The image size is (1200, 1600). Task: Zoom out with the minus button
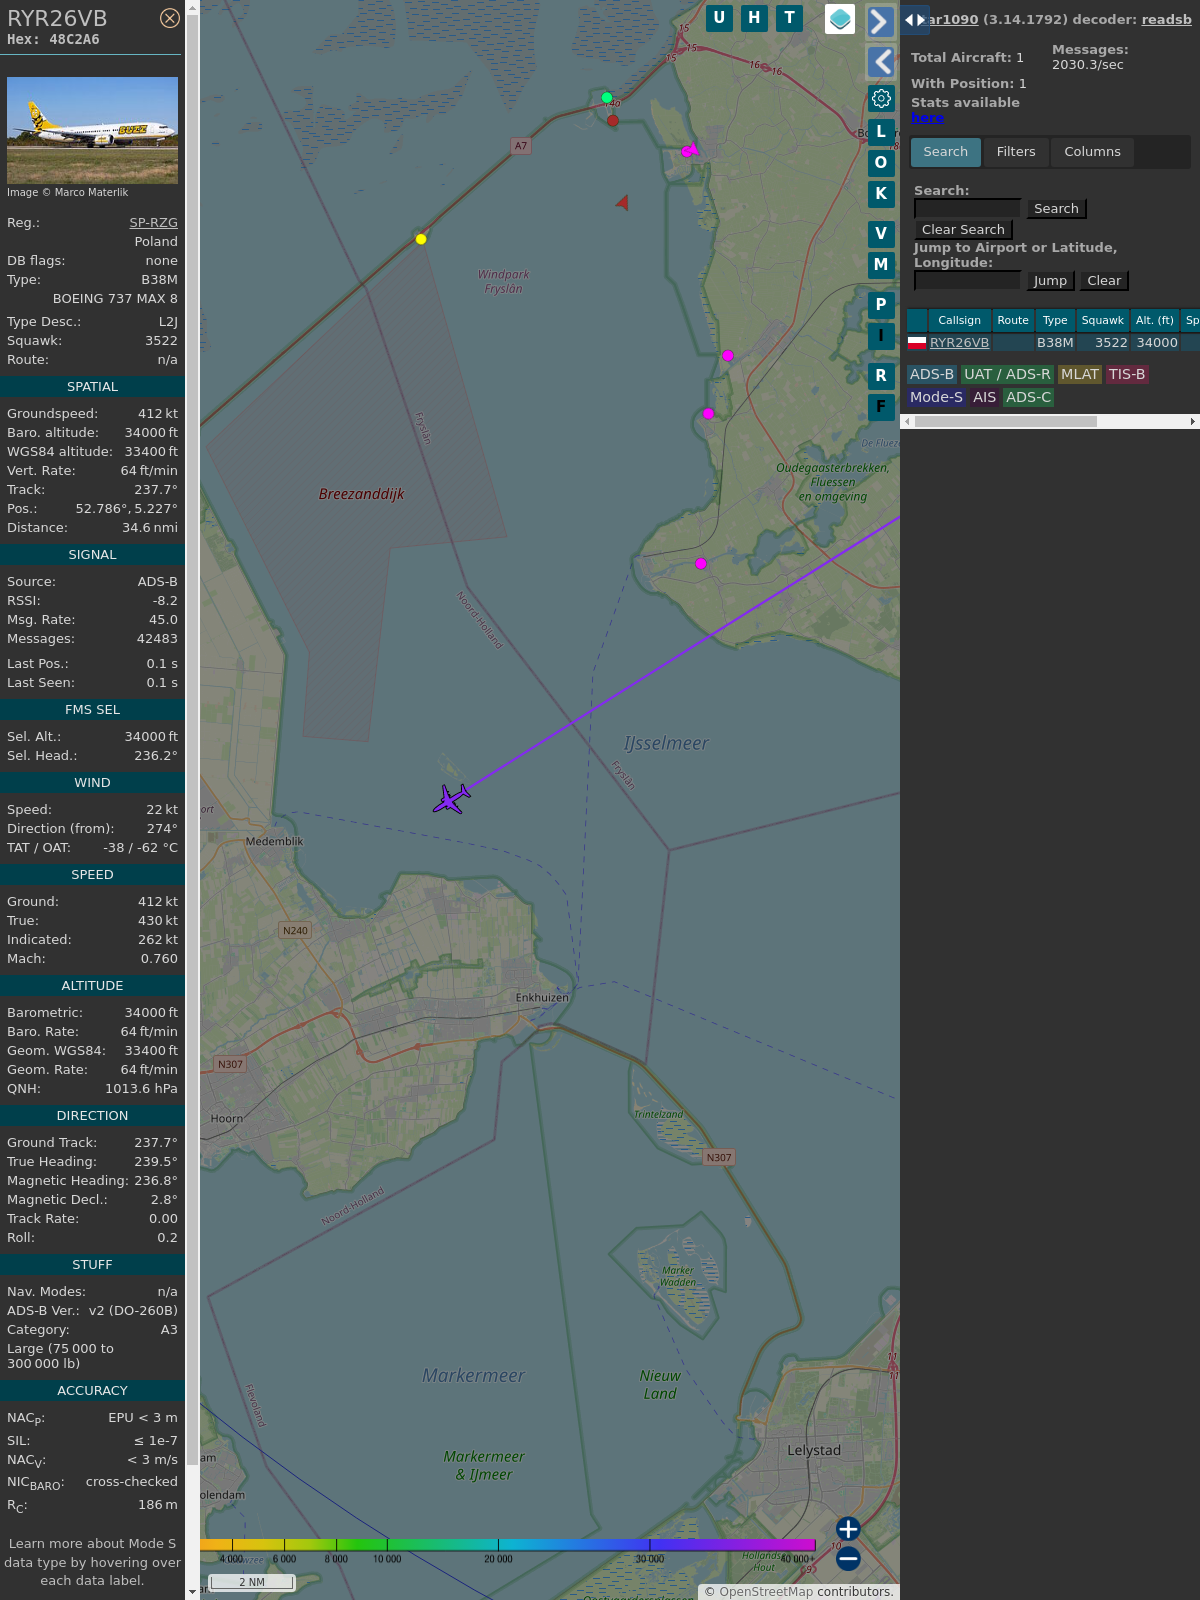[848, 1559]
